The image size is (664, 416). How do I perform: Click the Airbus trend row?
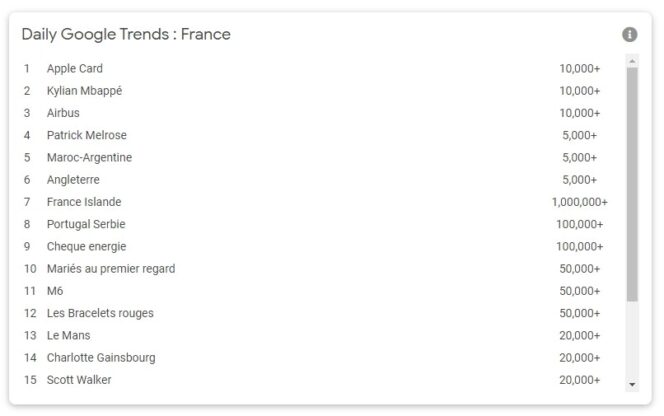pos(63,113)
